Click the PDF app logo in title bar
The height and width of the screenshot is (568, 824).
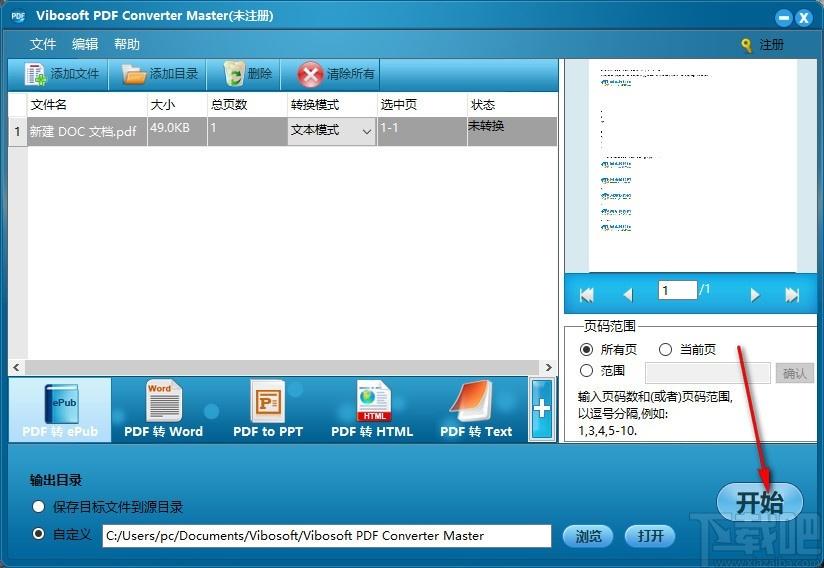(x=18, y=16)
